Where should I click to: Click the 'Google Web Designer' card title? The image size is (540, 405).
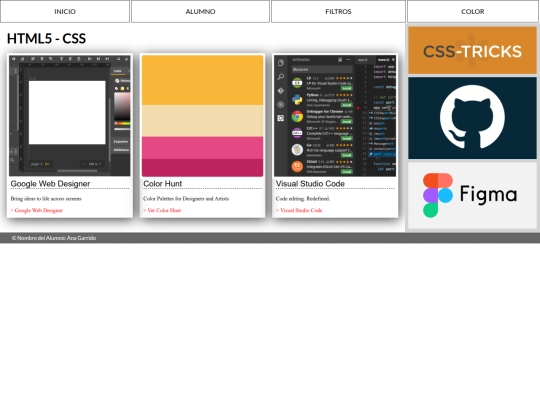tap(50, 184)
